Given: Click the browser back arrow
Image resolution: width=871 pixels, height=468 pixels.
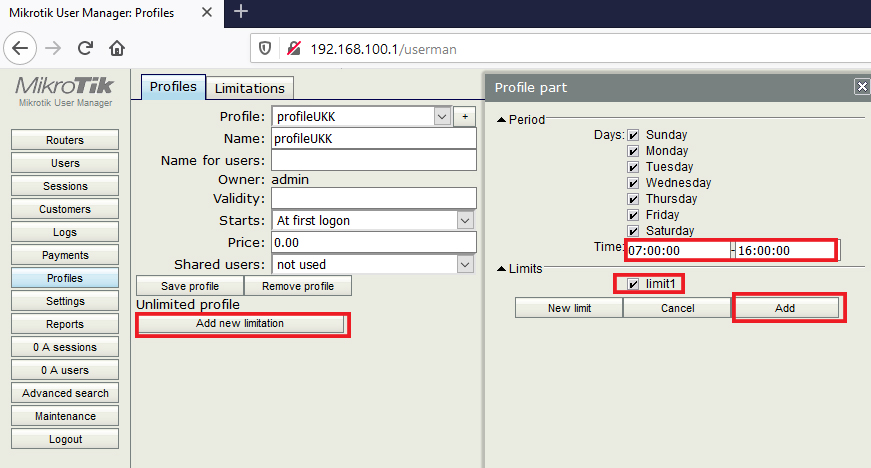Looking at the screenshot, I should click(20, 49).
